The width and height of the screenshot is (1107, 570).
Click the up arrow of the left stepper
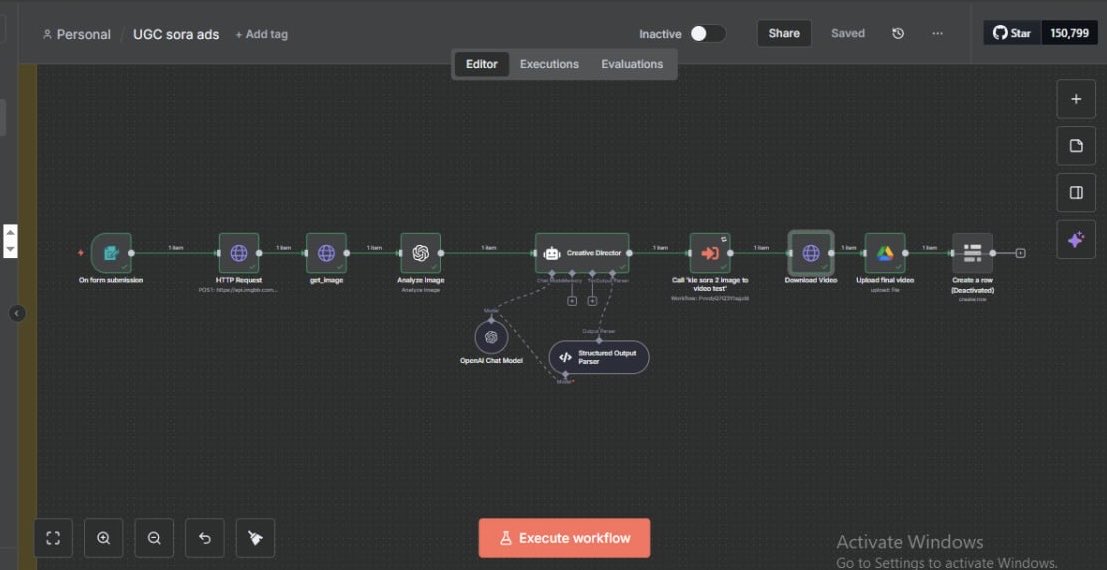point(11,233)
